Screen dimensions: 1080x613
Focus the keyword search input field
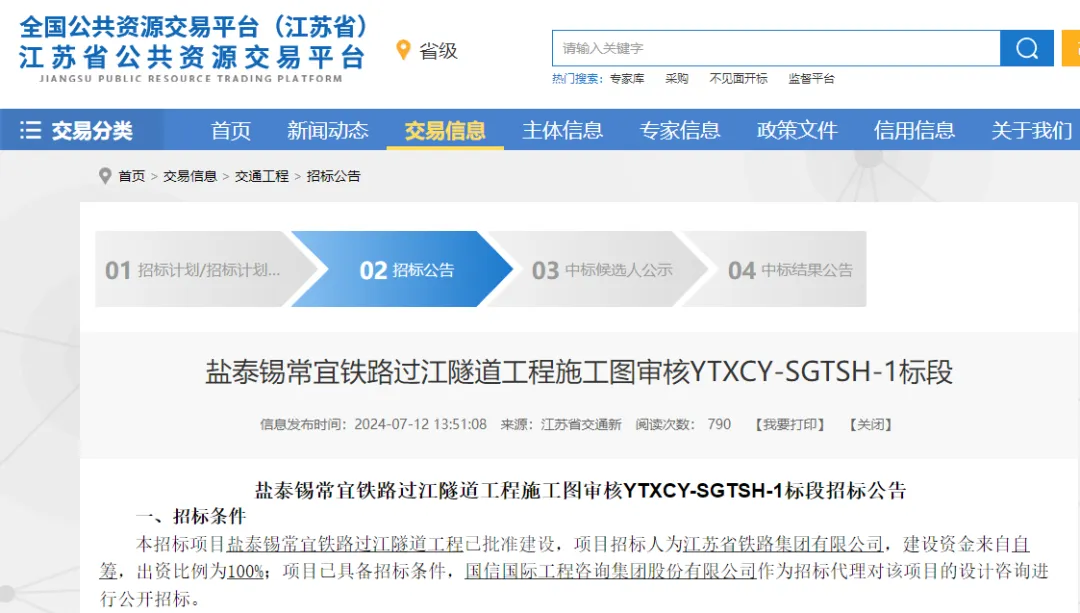775,48
